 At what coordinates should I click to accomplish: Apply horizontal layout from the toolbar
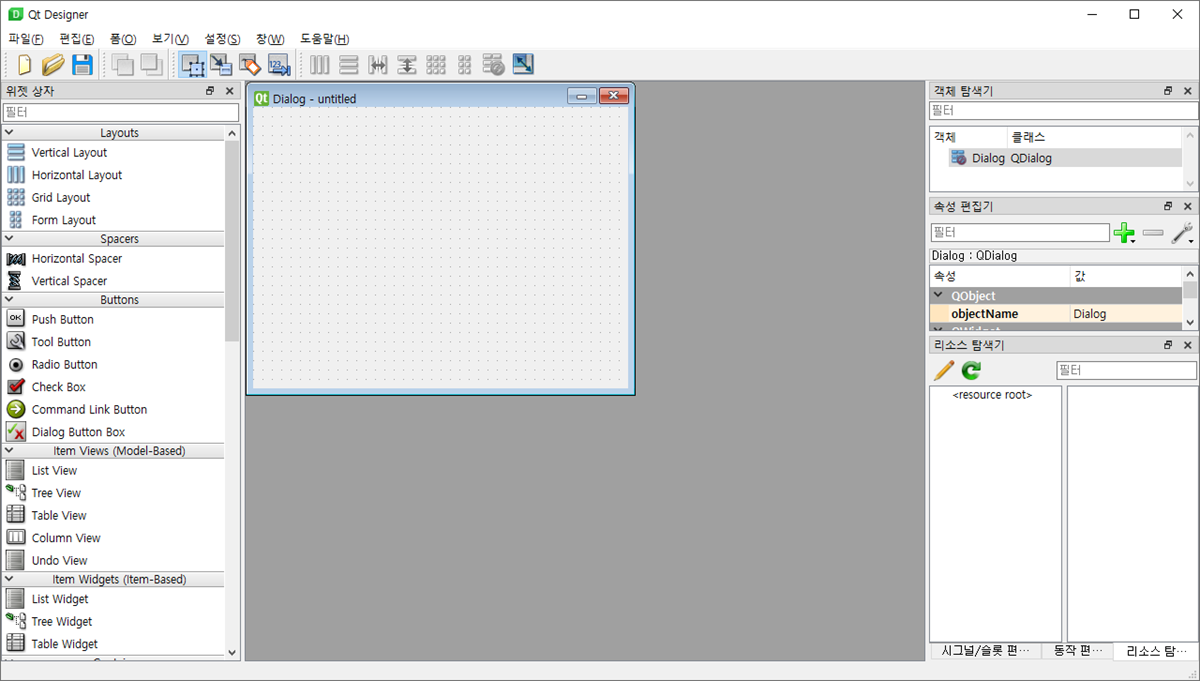click(x=320, y=65)
